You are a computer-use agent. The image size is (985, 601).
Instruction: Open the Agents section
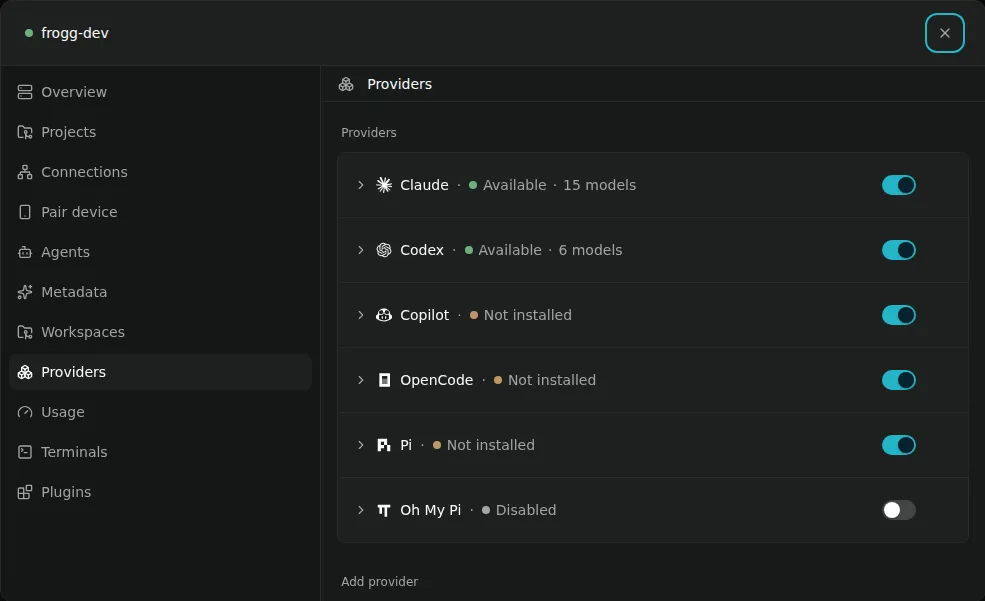point(160,252)
